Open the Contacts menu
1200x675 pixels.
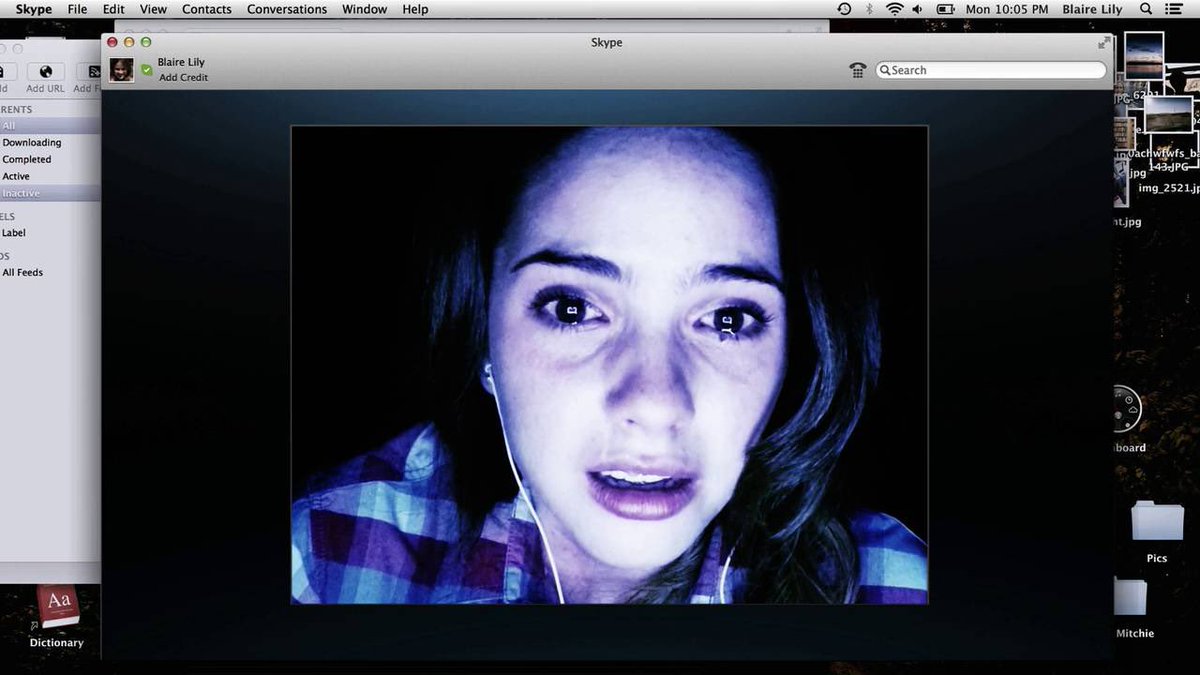[207, 9]
